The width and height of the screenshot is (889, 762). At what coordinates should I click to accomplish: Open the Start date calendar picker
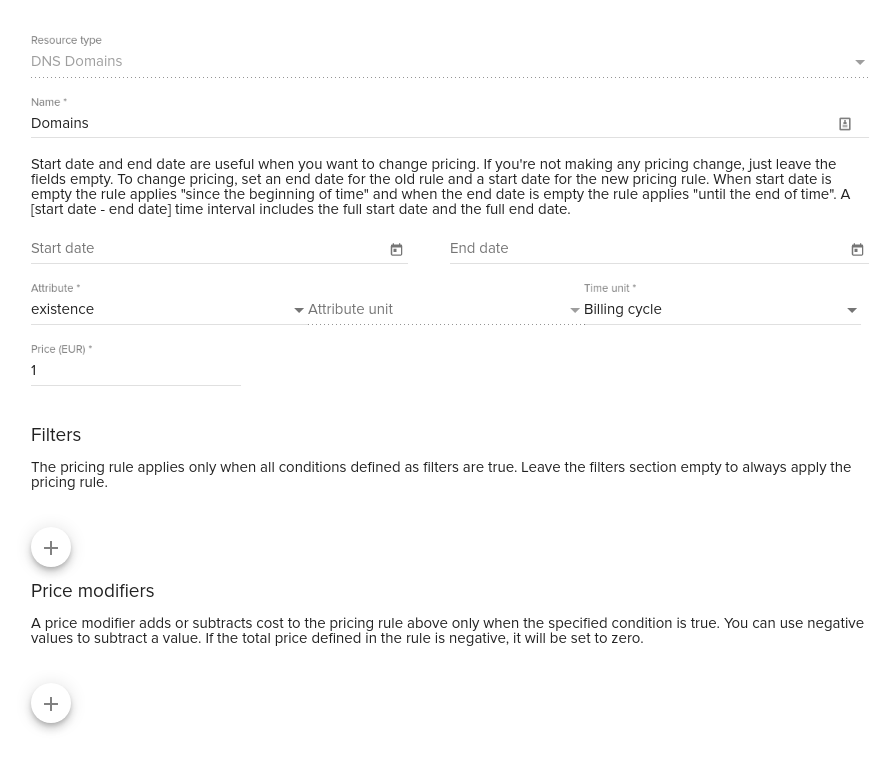coord(396,249)
